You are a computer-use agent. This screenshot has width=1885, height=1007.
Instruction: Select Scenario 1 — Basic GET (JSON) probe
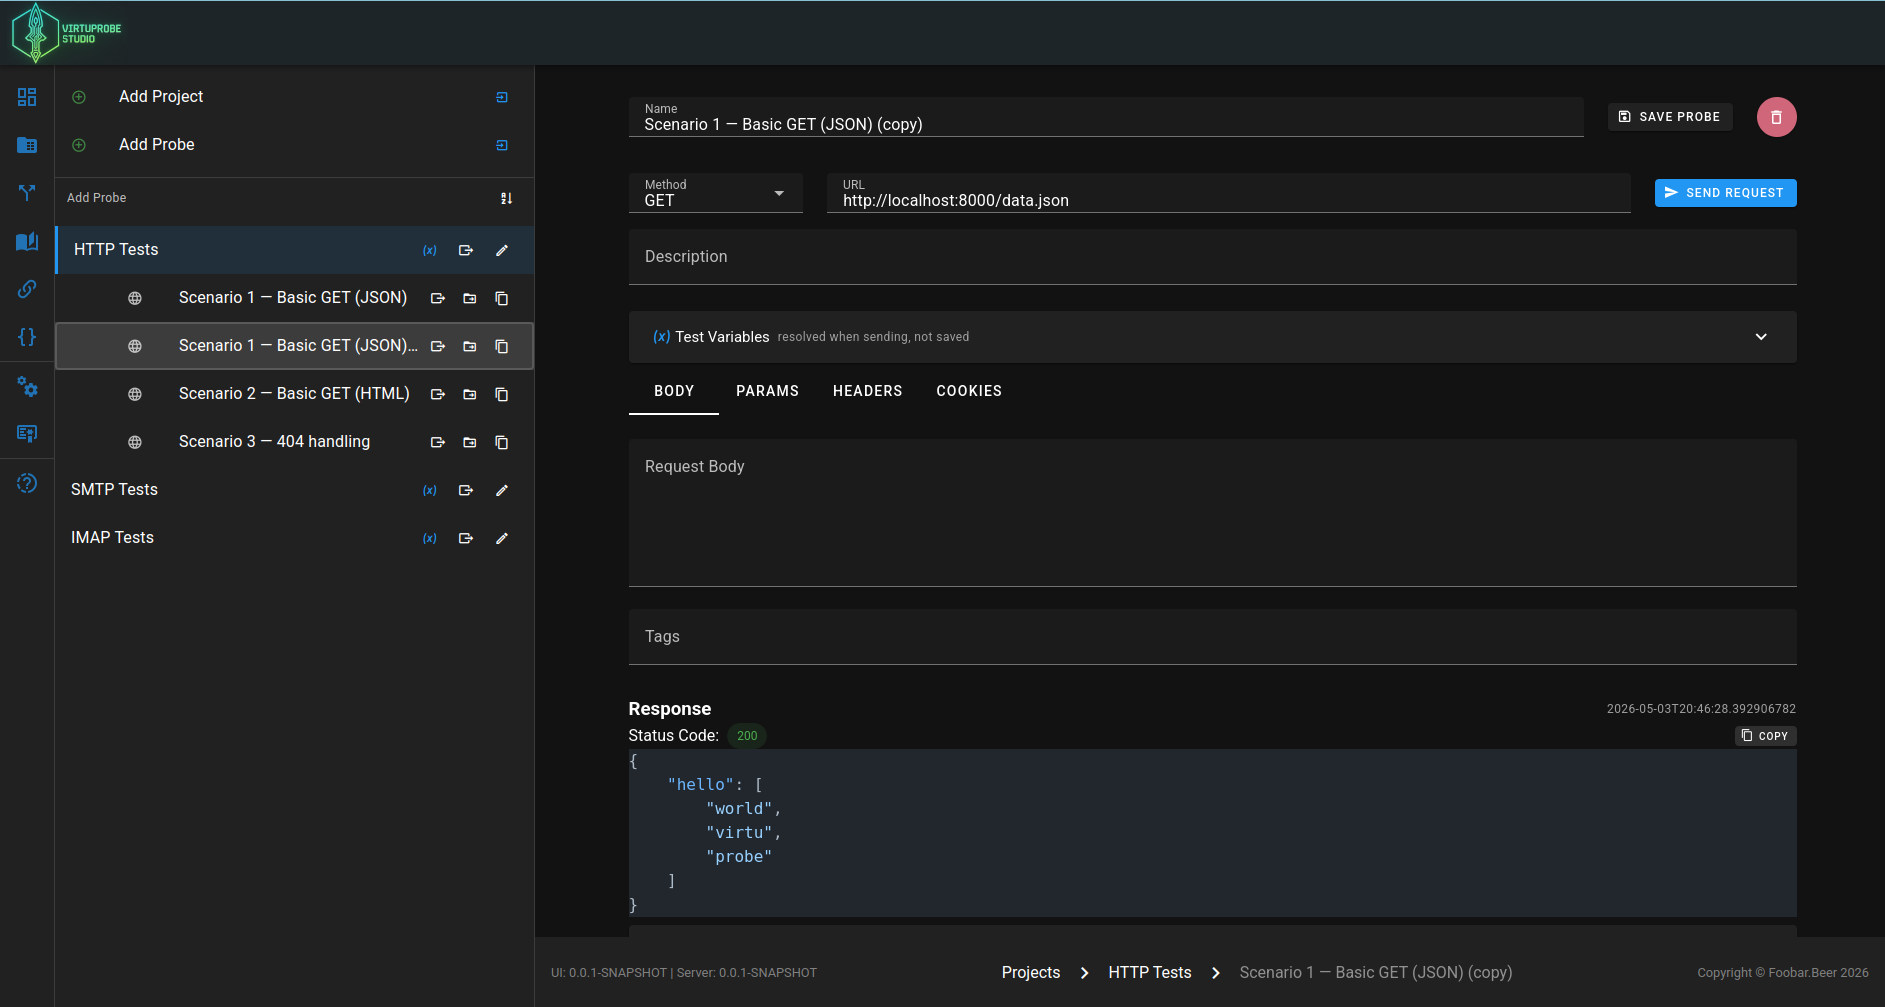tap(293, 298)
